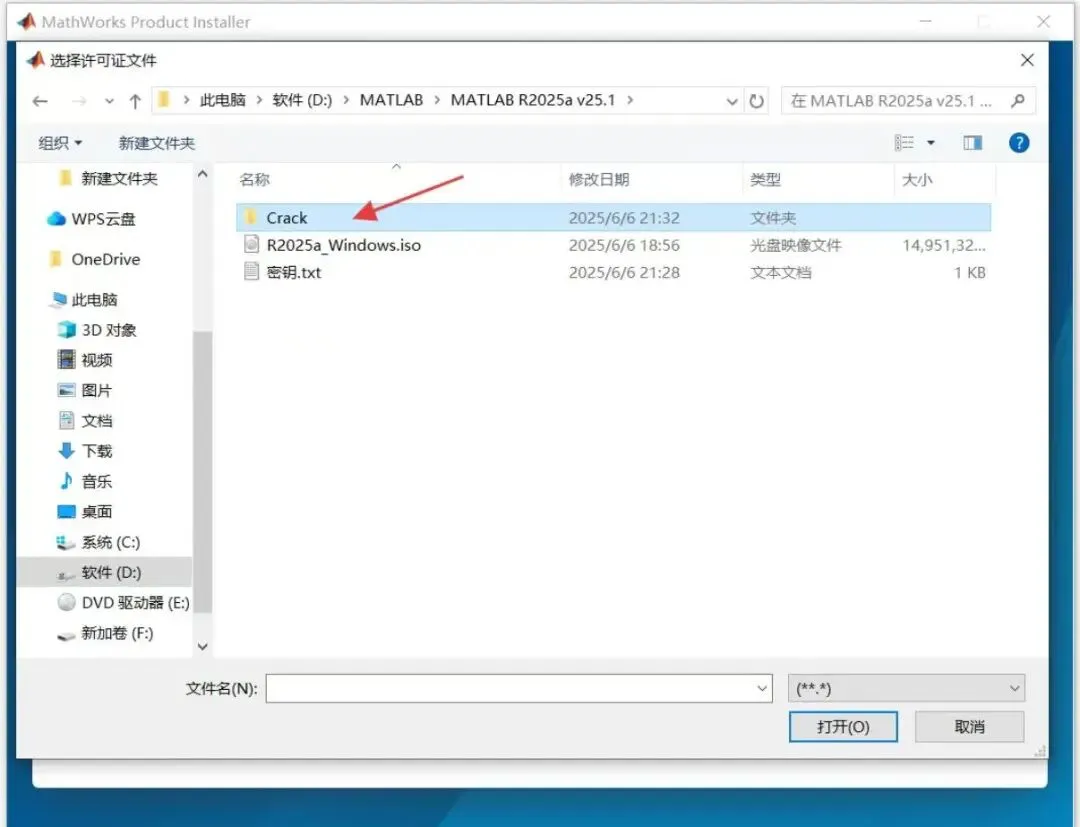Select MATLAB R2025a v25.1 breadcrumb
The height and width of the screenshot is (827, 1080).
(x=532, y=100)
